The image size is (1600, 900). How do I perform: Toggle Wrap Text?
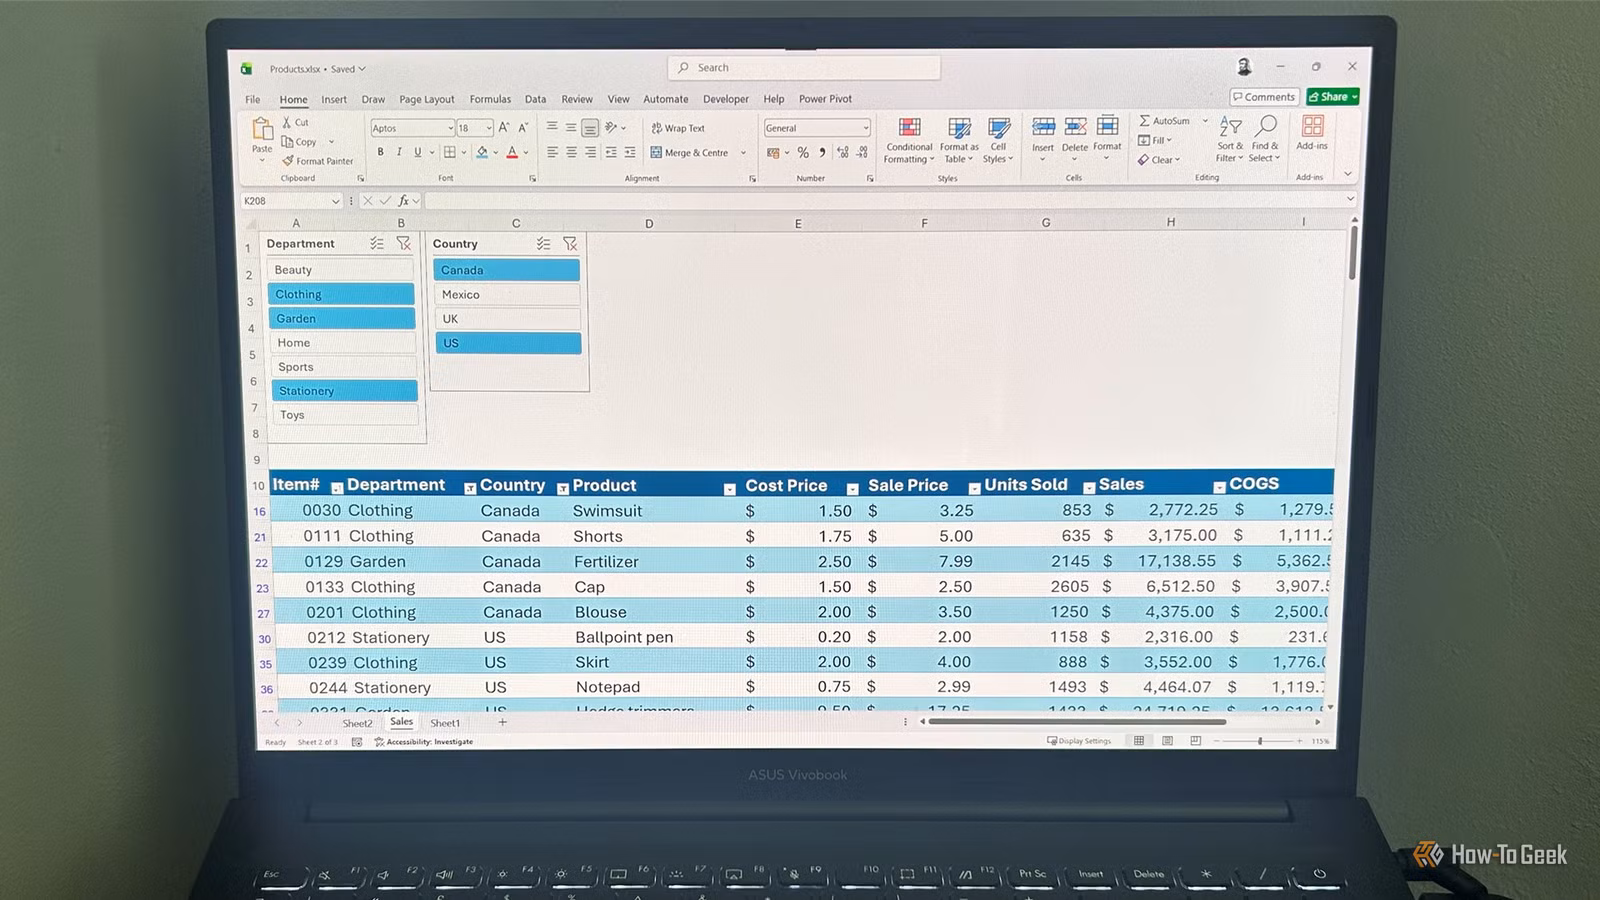coord(678,128)
